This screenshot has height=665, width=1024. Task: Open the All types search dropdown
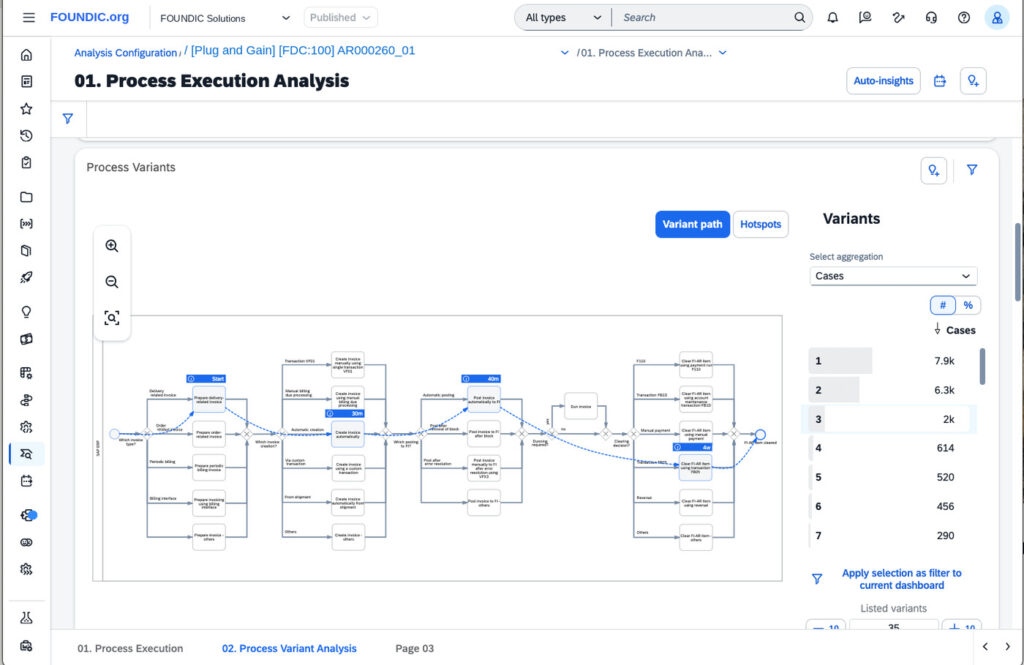[563, 18]
